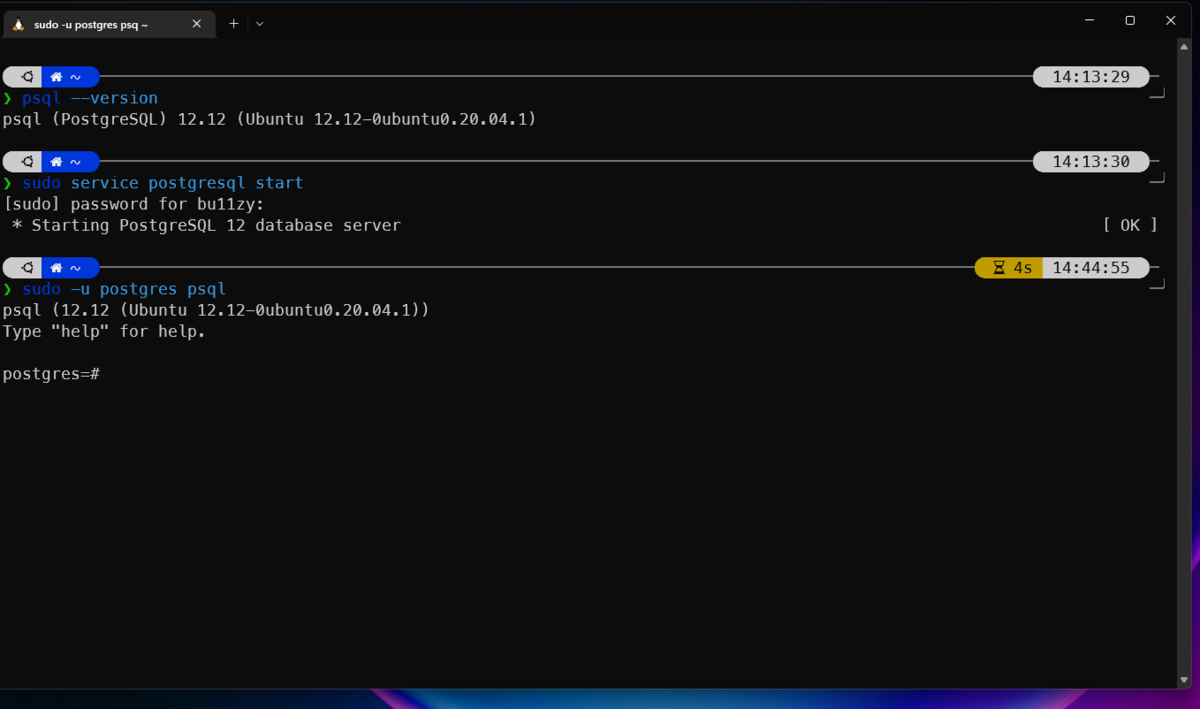Click the 'sudo service postgresql start' command text
Image resolution: width=1200 pixels, height=709 pixels.
[x=163, y=182]
